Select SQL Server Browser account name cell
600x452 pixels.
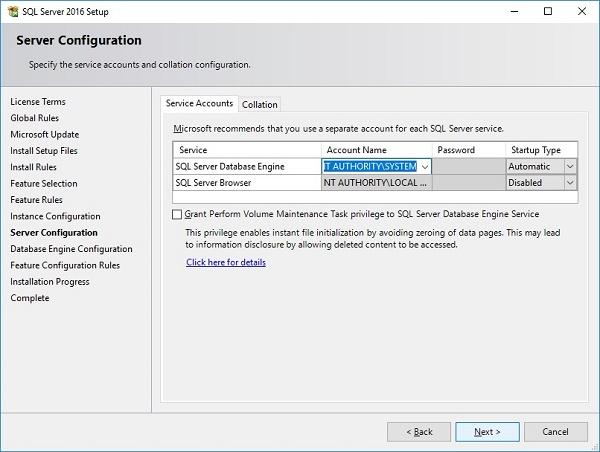(376, 183)
